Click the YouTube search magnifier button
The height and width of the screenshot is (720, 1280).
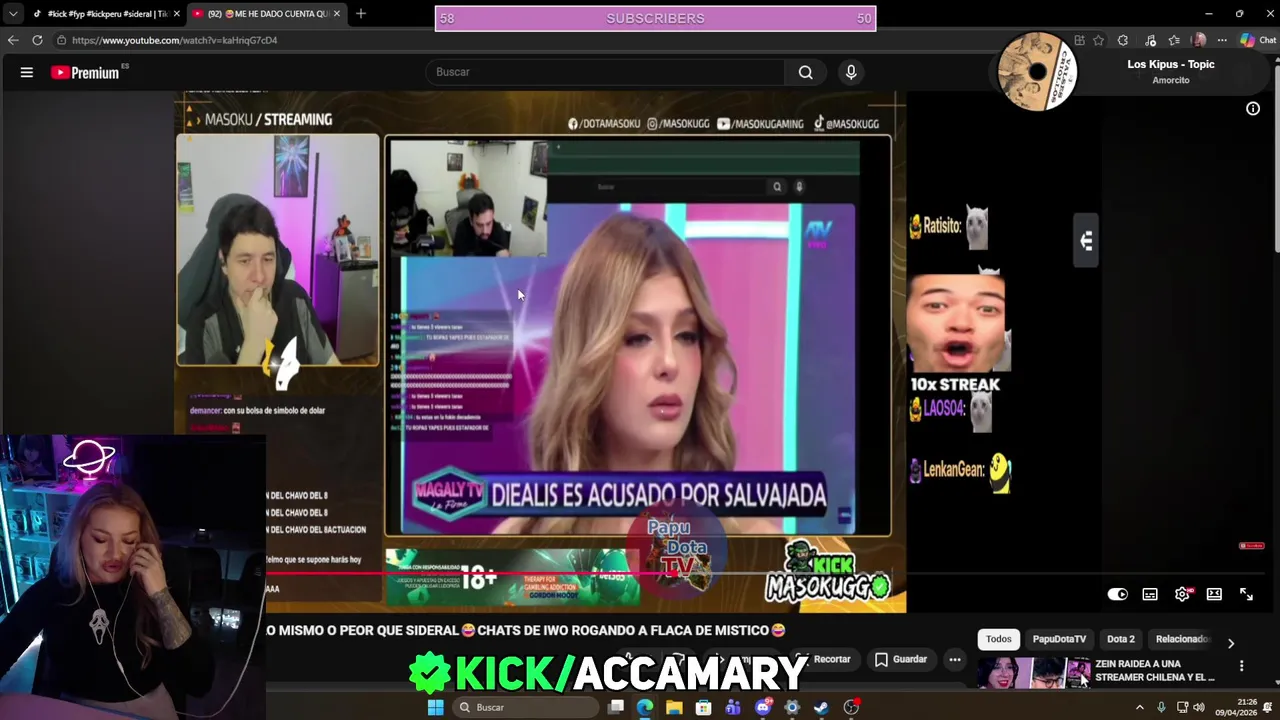[805, 72]
